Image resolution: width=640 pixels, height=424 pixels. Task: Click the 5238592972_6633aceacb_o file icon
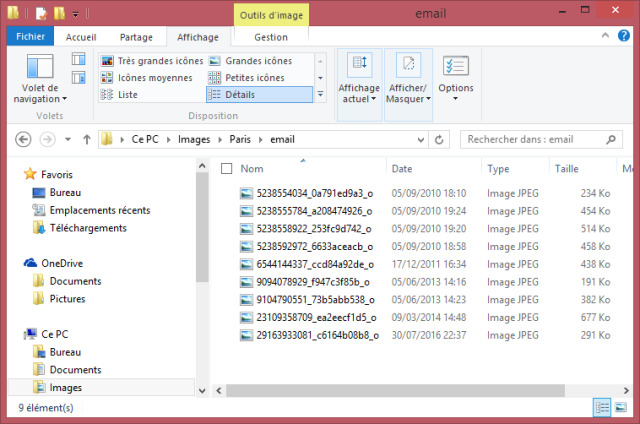coord(246,246)
